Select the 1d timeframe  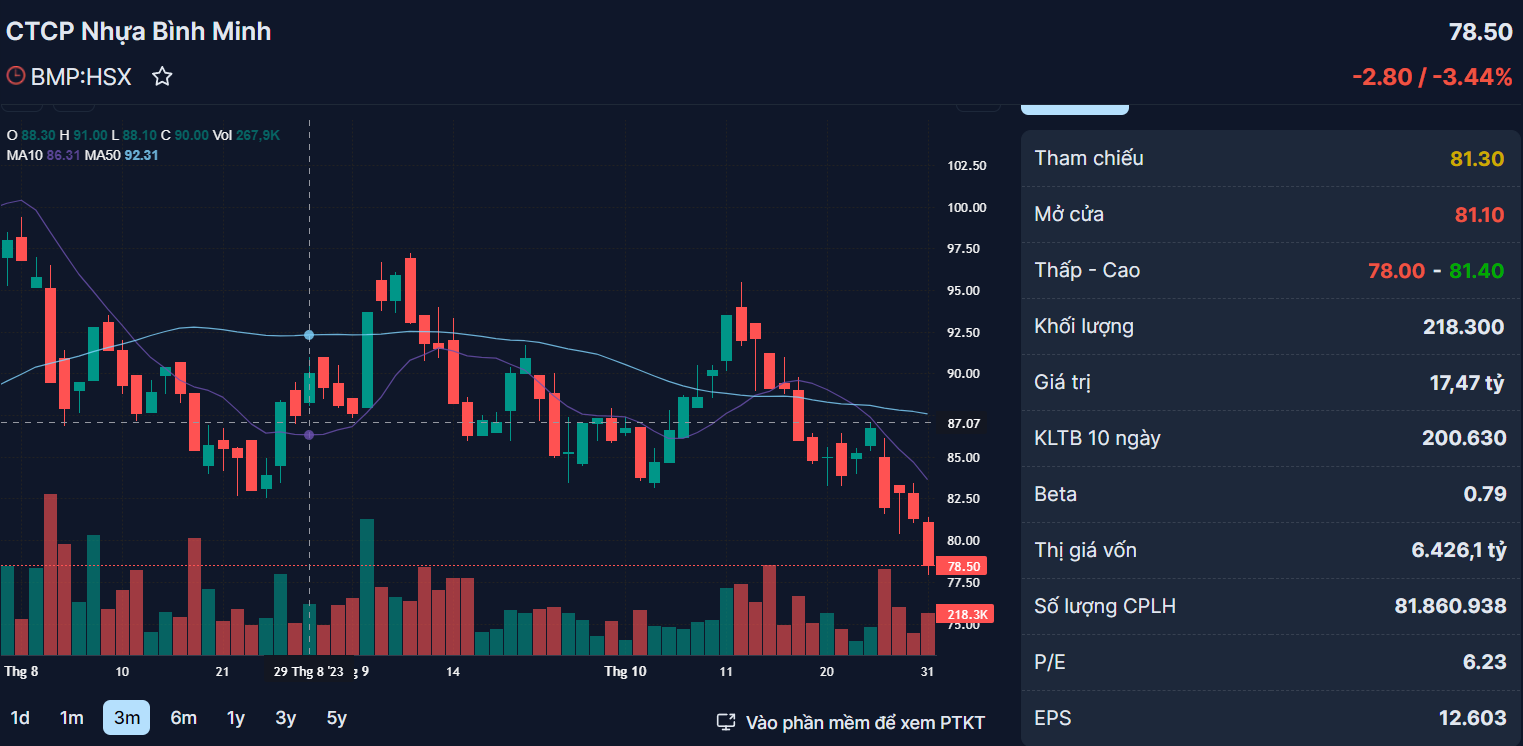[x=20, y=718]
